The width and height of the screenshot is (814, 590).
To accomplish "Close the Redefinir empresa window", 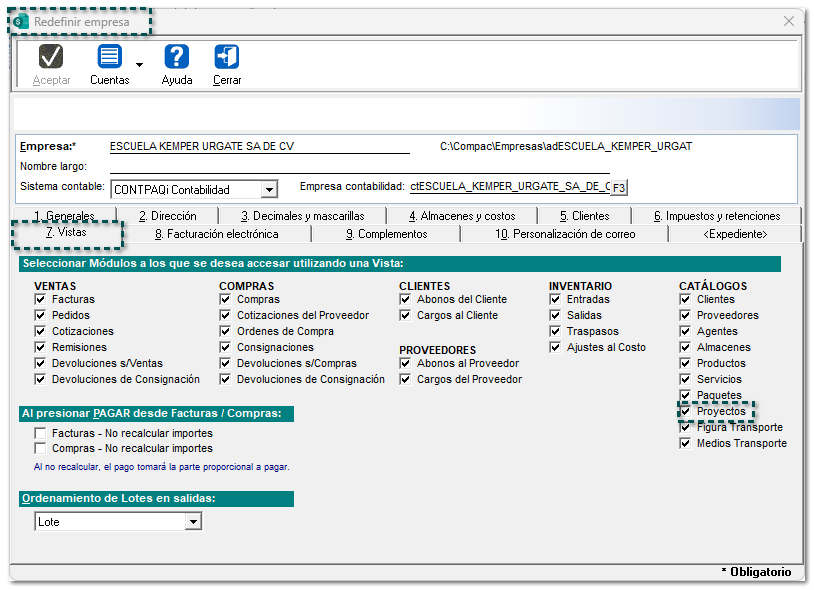I will click(x=789, y=21).
